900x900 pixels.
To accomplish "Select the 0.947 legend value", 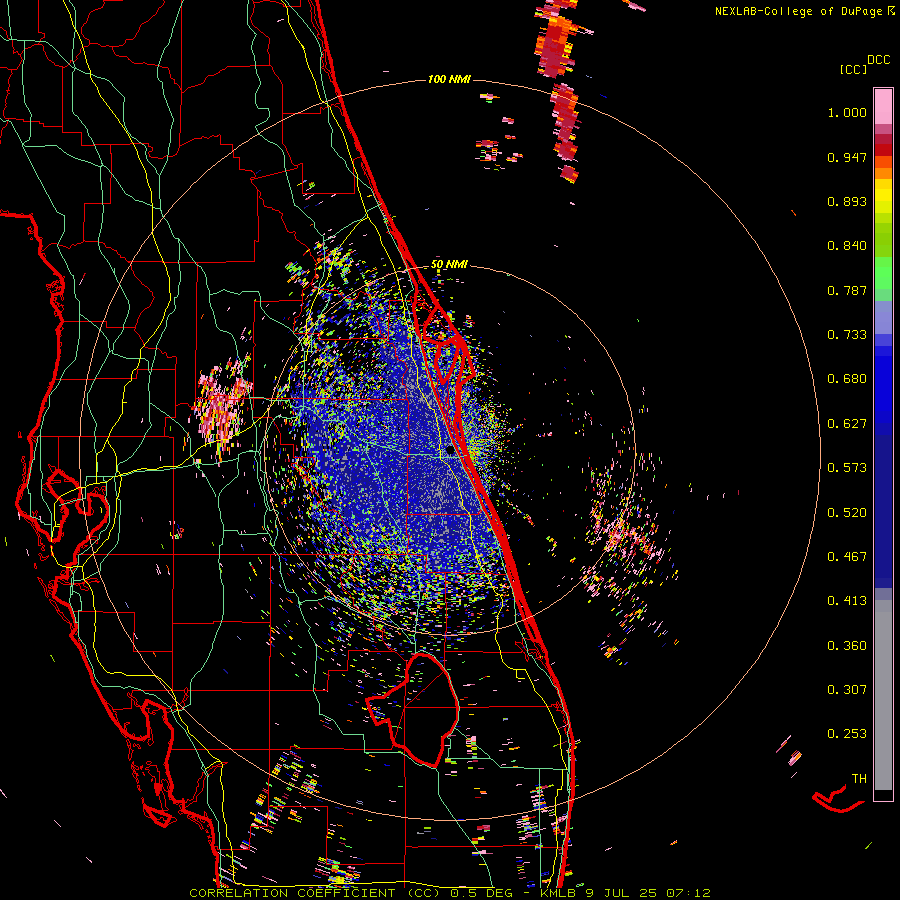I will click(x=847, y=157).
